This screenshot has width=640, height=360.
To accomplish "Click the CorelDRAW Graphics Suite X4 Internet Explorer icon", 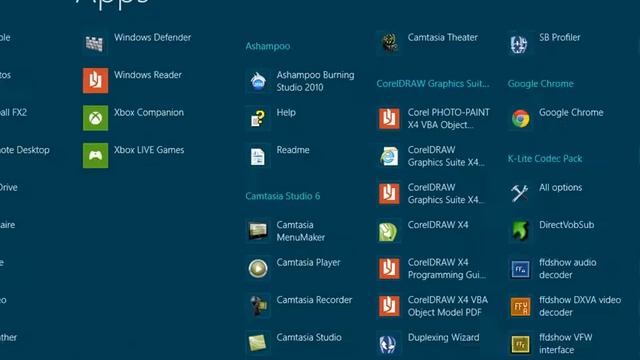I will click(389, 156).
